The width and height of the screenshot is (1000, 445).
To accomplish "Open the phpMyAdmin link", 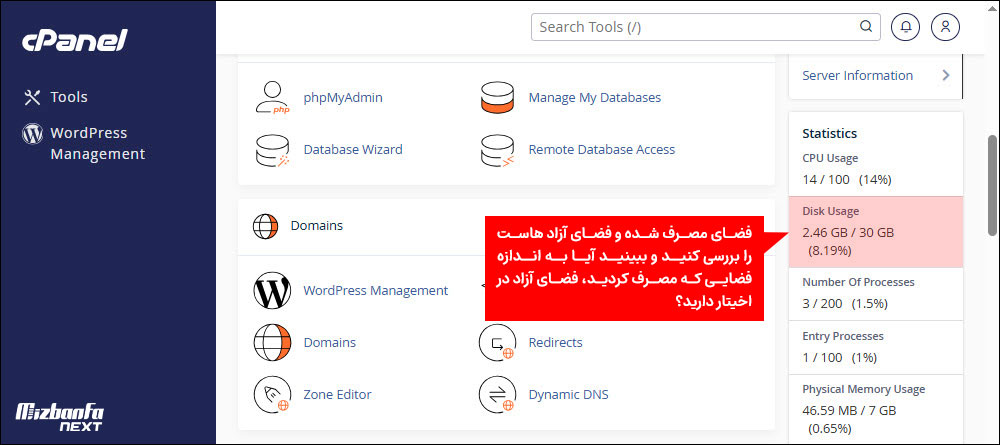I will 343,98.
